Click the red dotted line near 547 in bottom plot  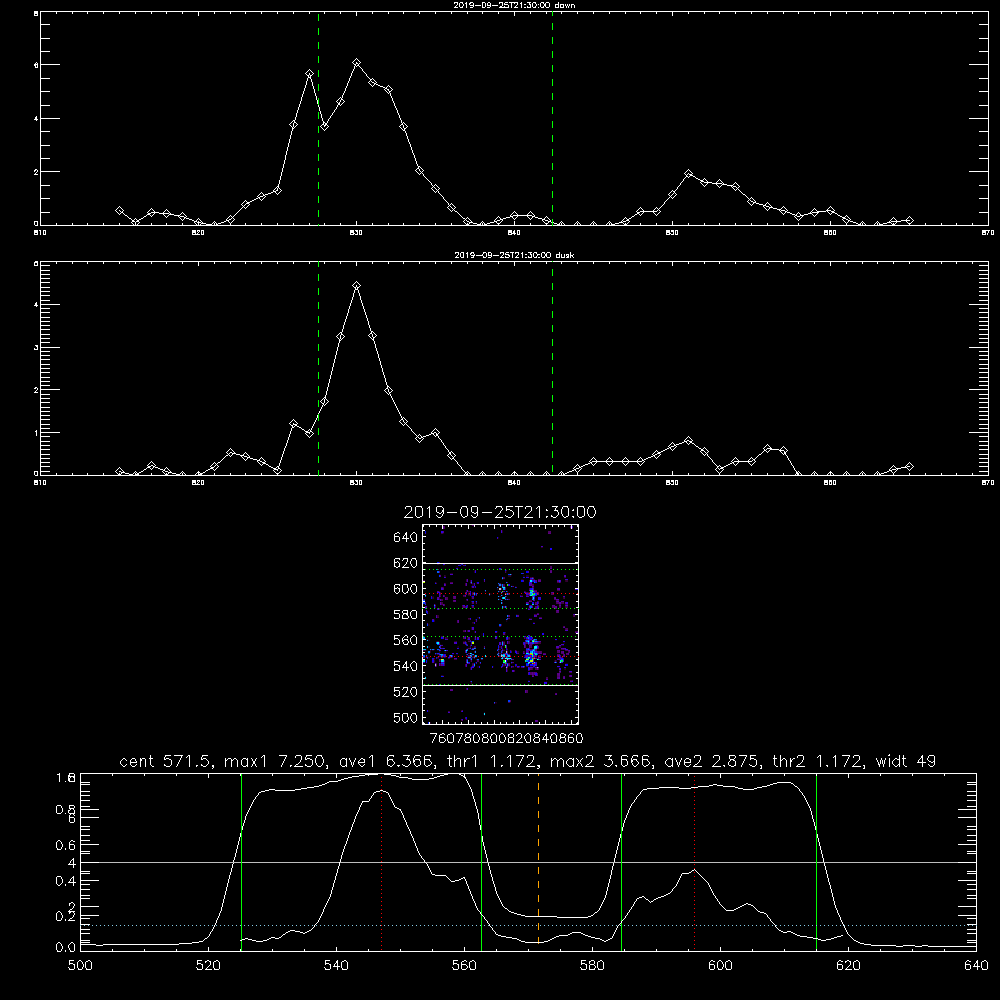[381, 861]
